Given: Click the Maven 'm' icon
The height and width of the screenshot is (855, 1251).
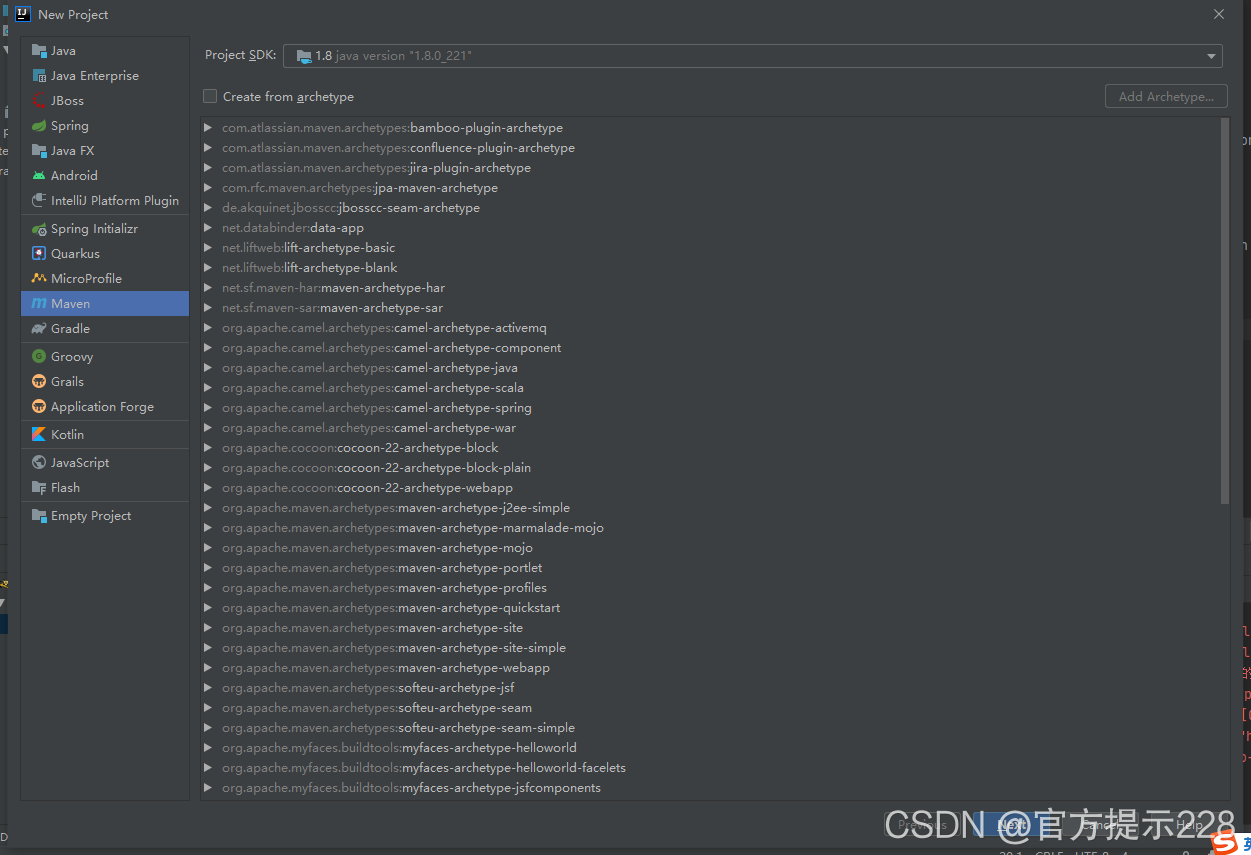Looking at the screenshot, I should point(39,304).
